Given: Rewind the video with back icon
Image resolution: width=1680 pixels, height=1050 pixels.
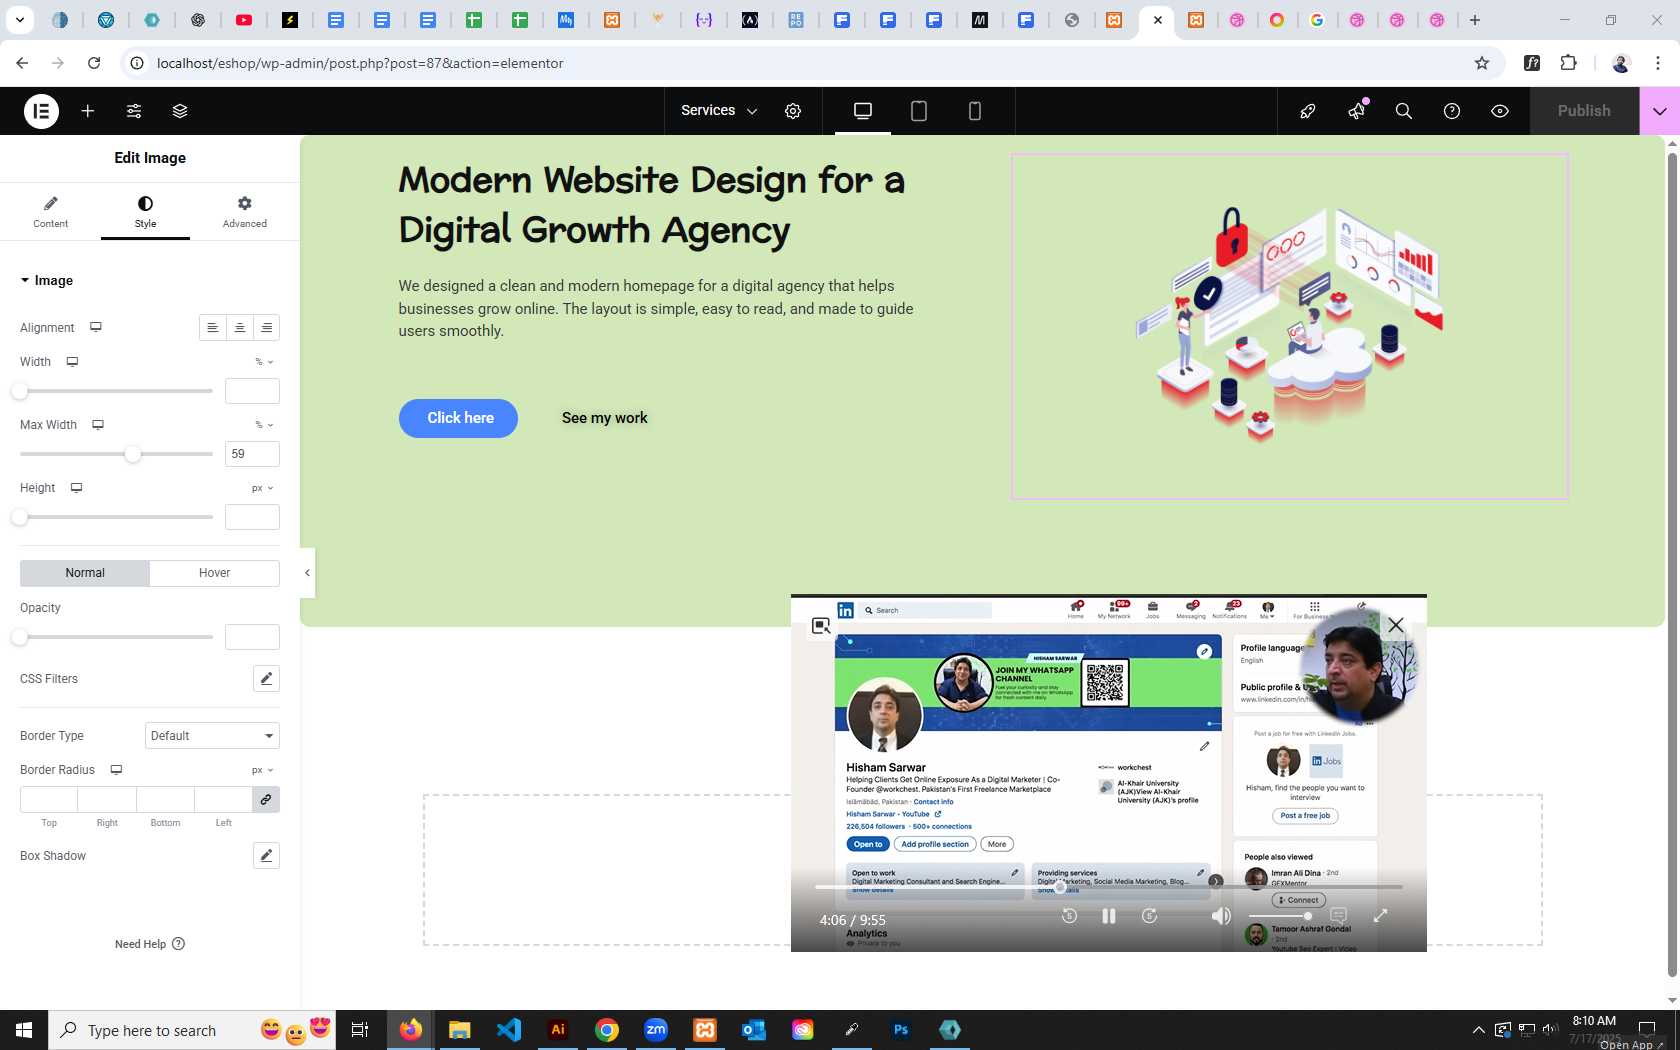Looking at the screenshot, I should click(1069, 916).
